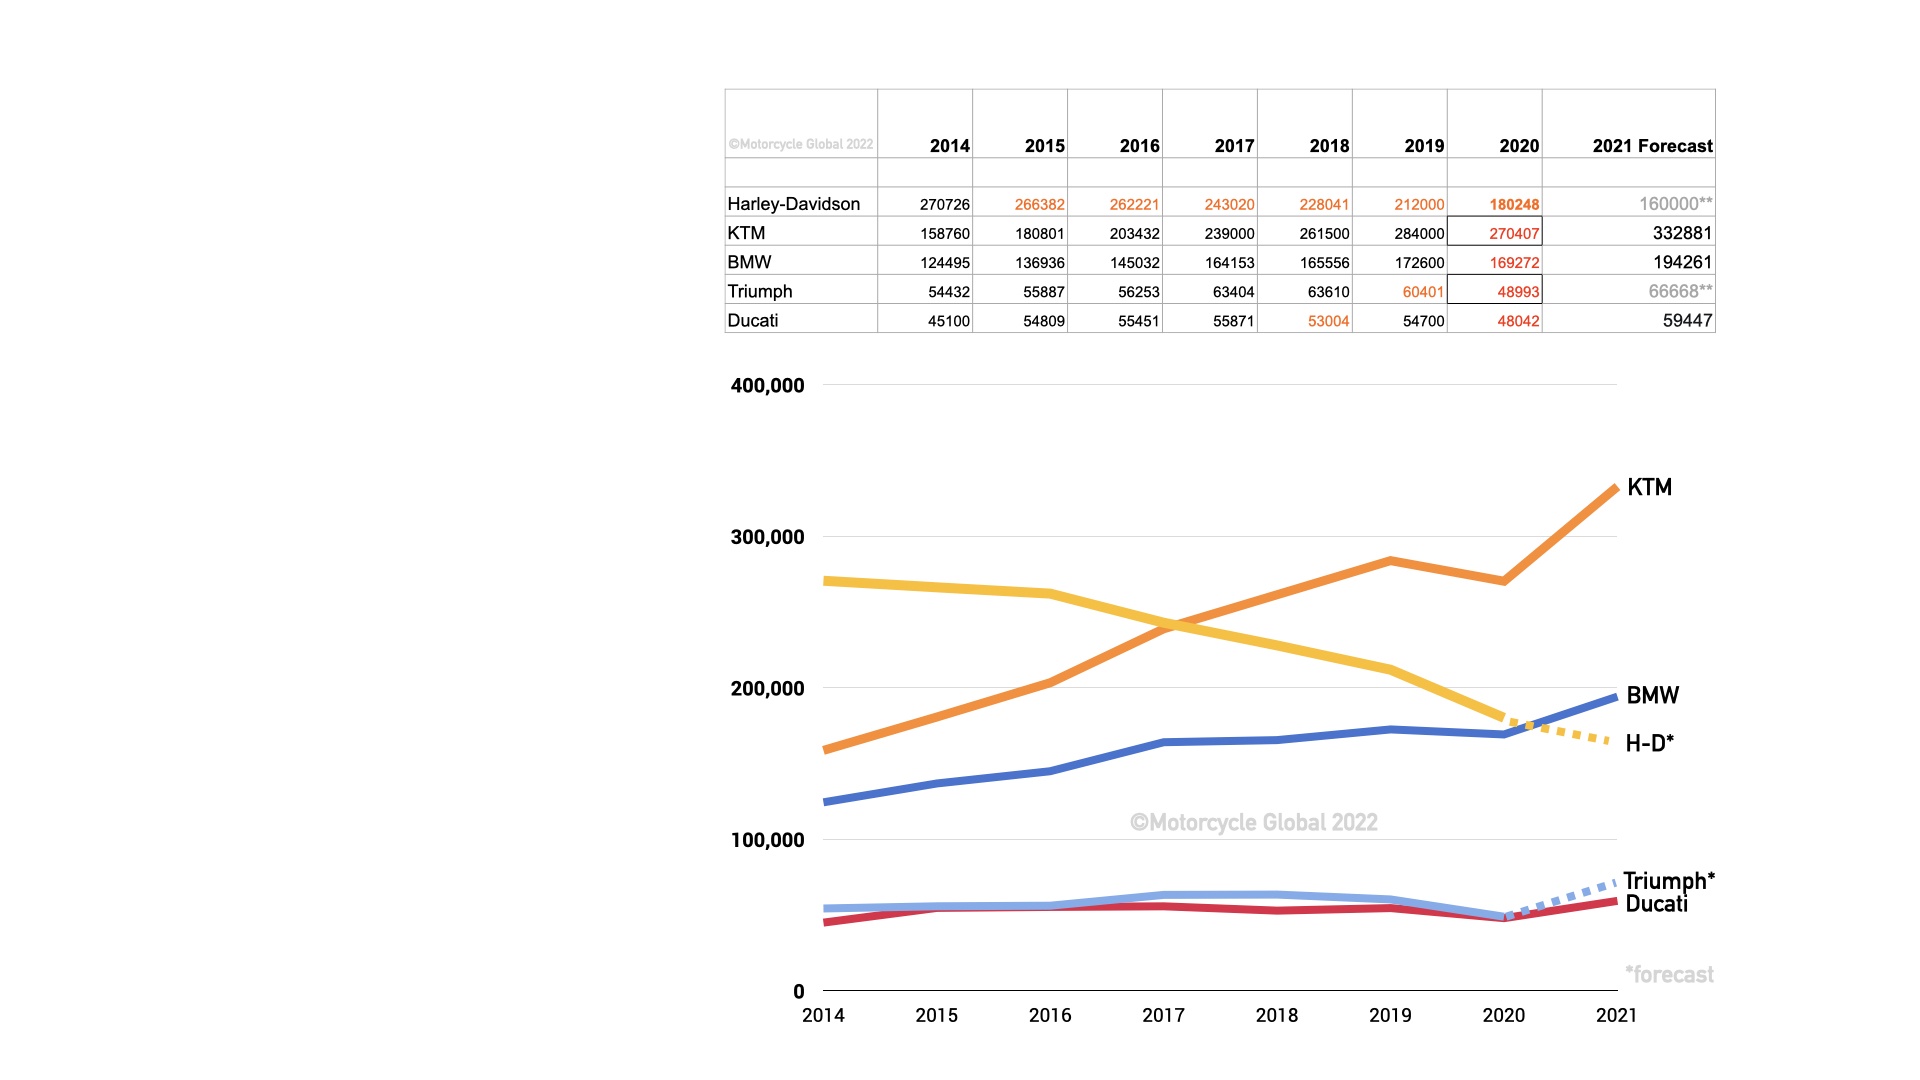
Task: Select Triumph 2020 cell showing 48993
Action: point(1495,291)
